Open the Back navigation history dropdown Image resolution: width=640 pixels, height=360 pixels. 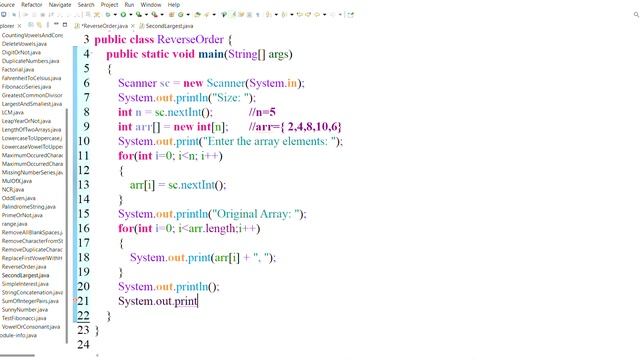coord(324,15)
